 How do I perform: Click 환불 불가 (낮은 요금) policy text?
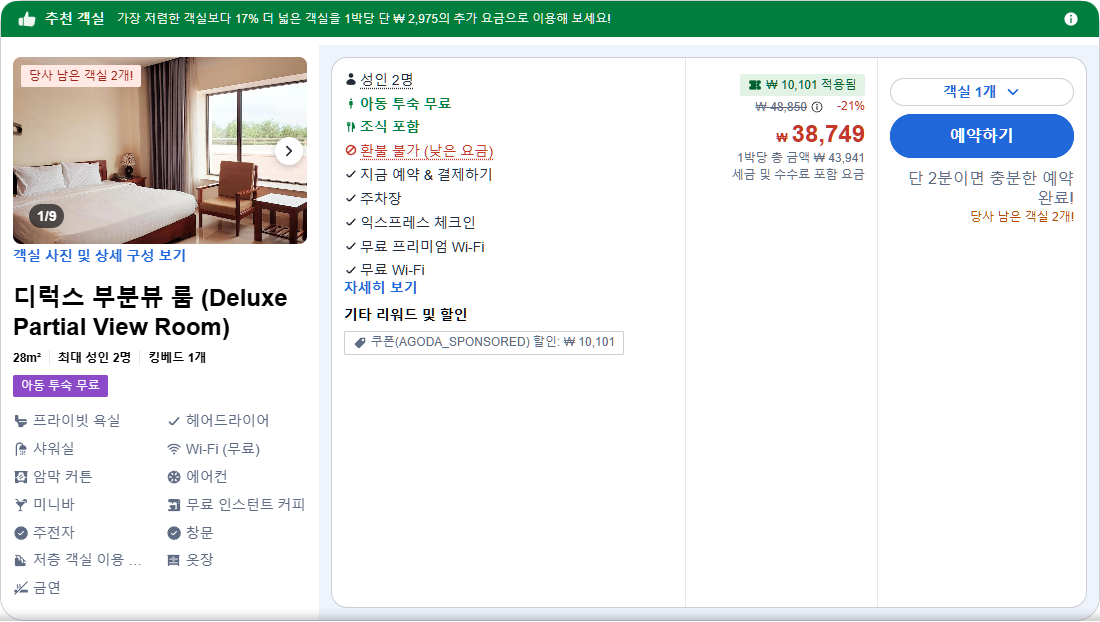tap(427, 151)
